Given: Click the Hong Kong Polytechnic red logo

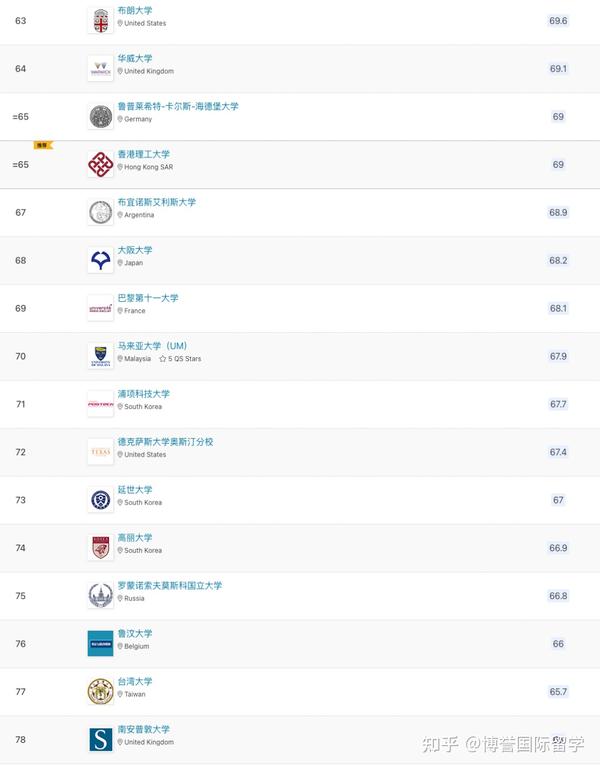Looking at the screenshot, I should pos(100,164).
